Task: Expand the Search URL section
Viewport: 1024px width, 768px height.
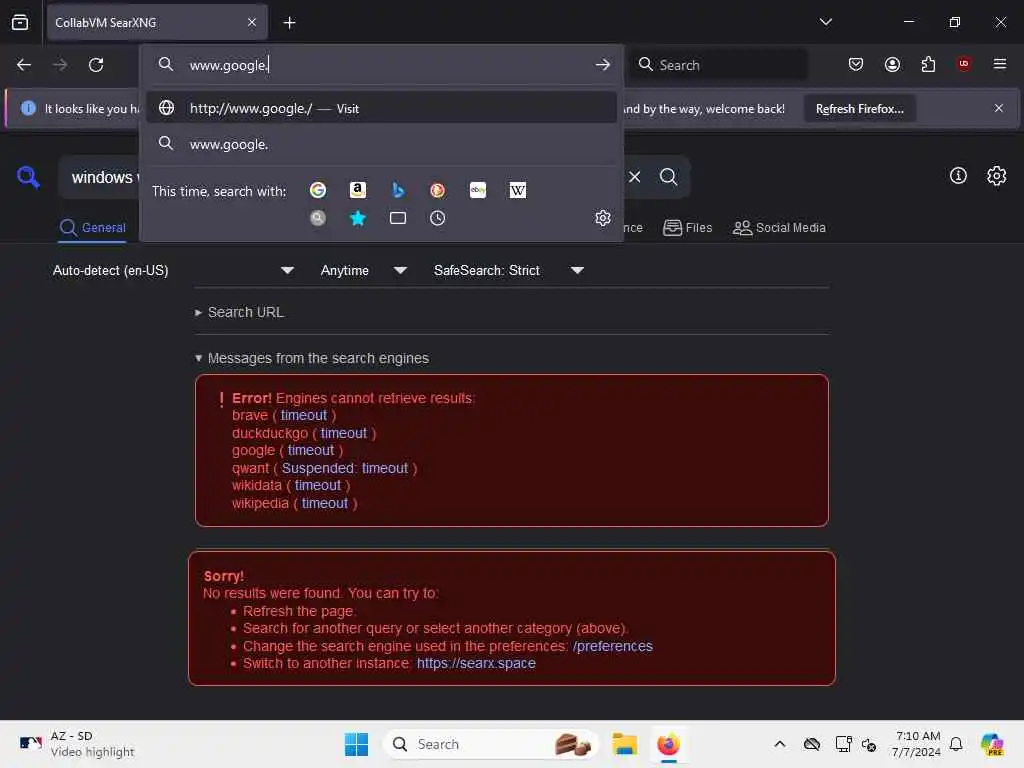Action: (239, 312)
